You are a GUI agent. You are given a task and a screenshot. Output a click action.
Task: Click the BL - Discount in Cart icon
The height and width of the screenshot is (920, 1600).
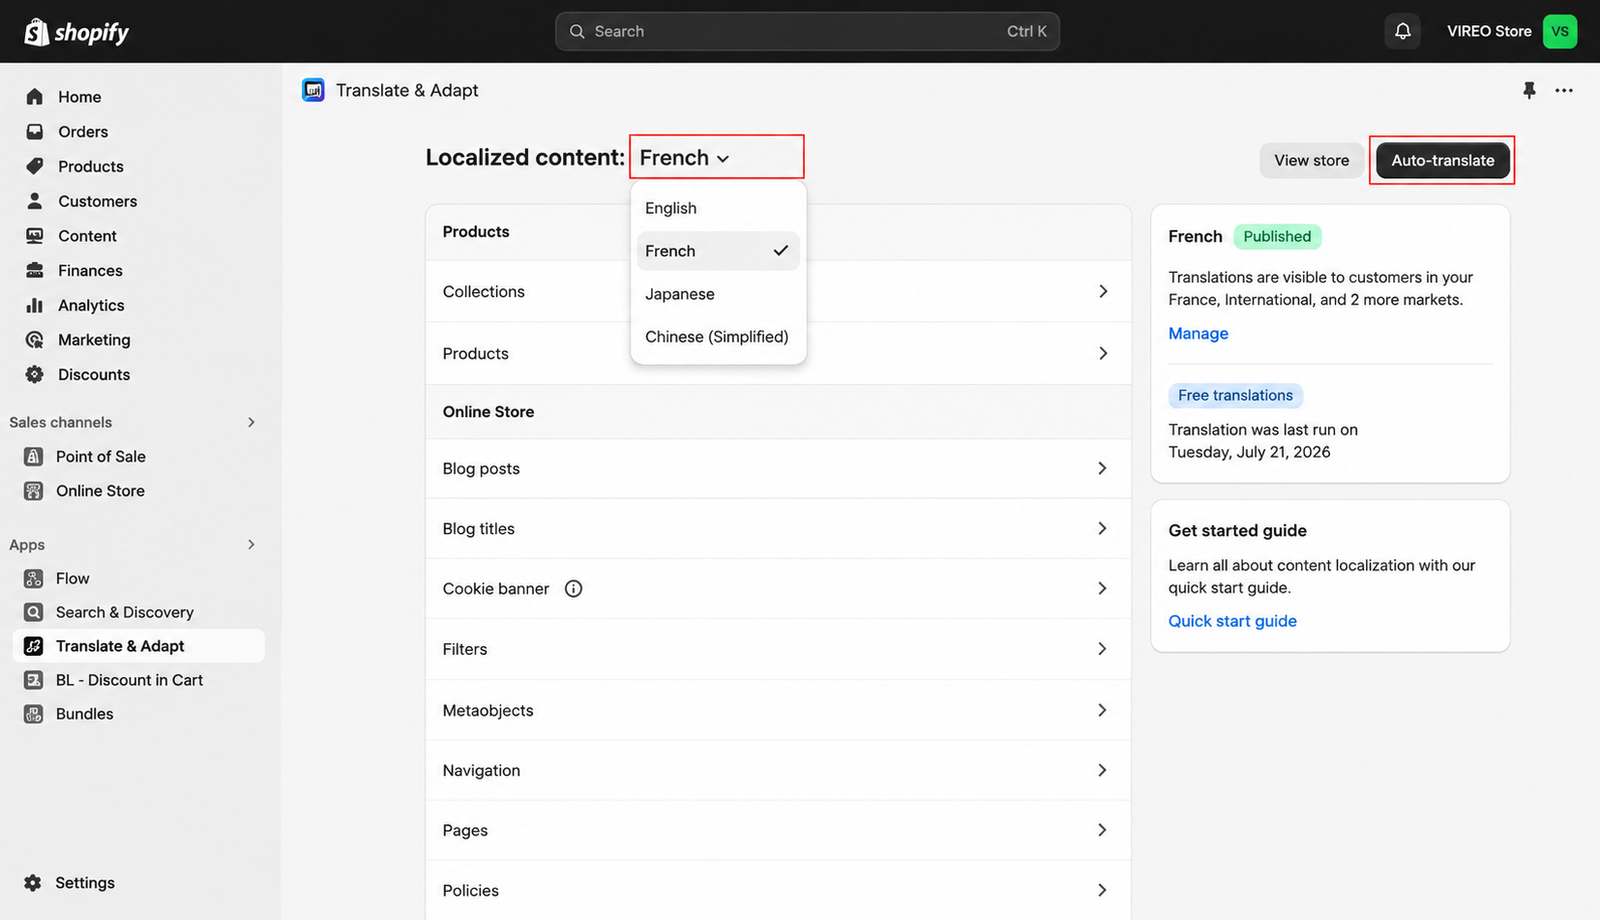[34, 680]
